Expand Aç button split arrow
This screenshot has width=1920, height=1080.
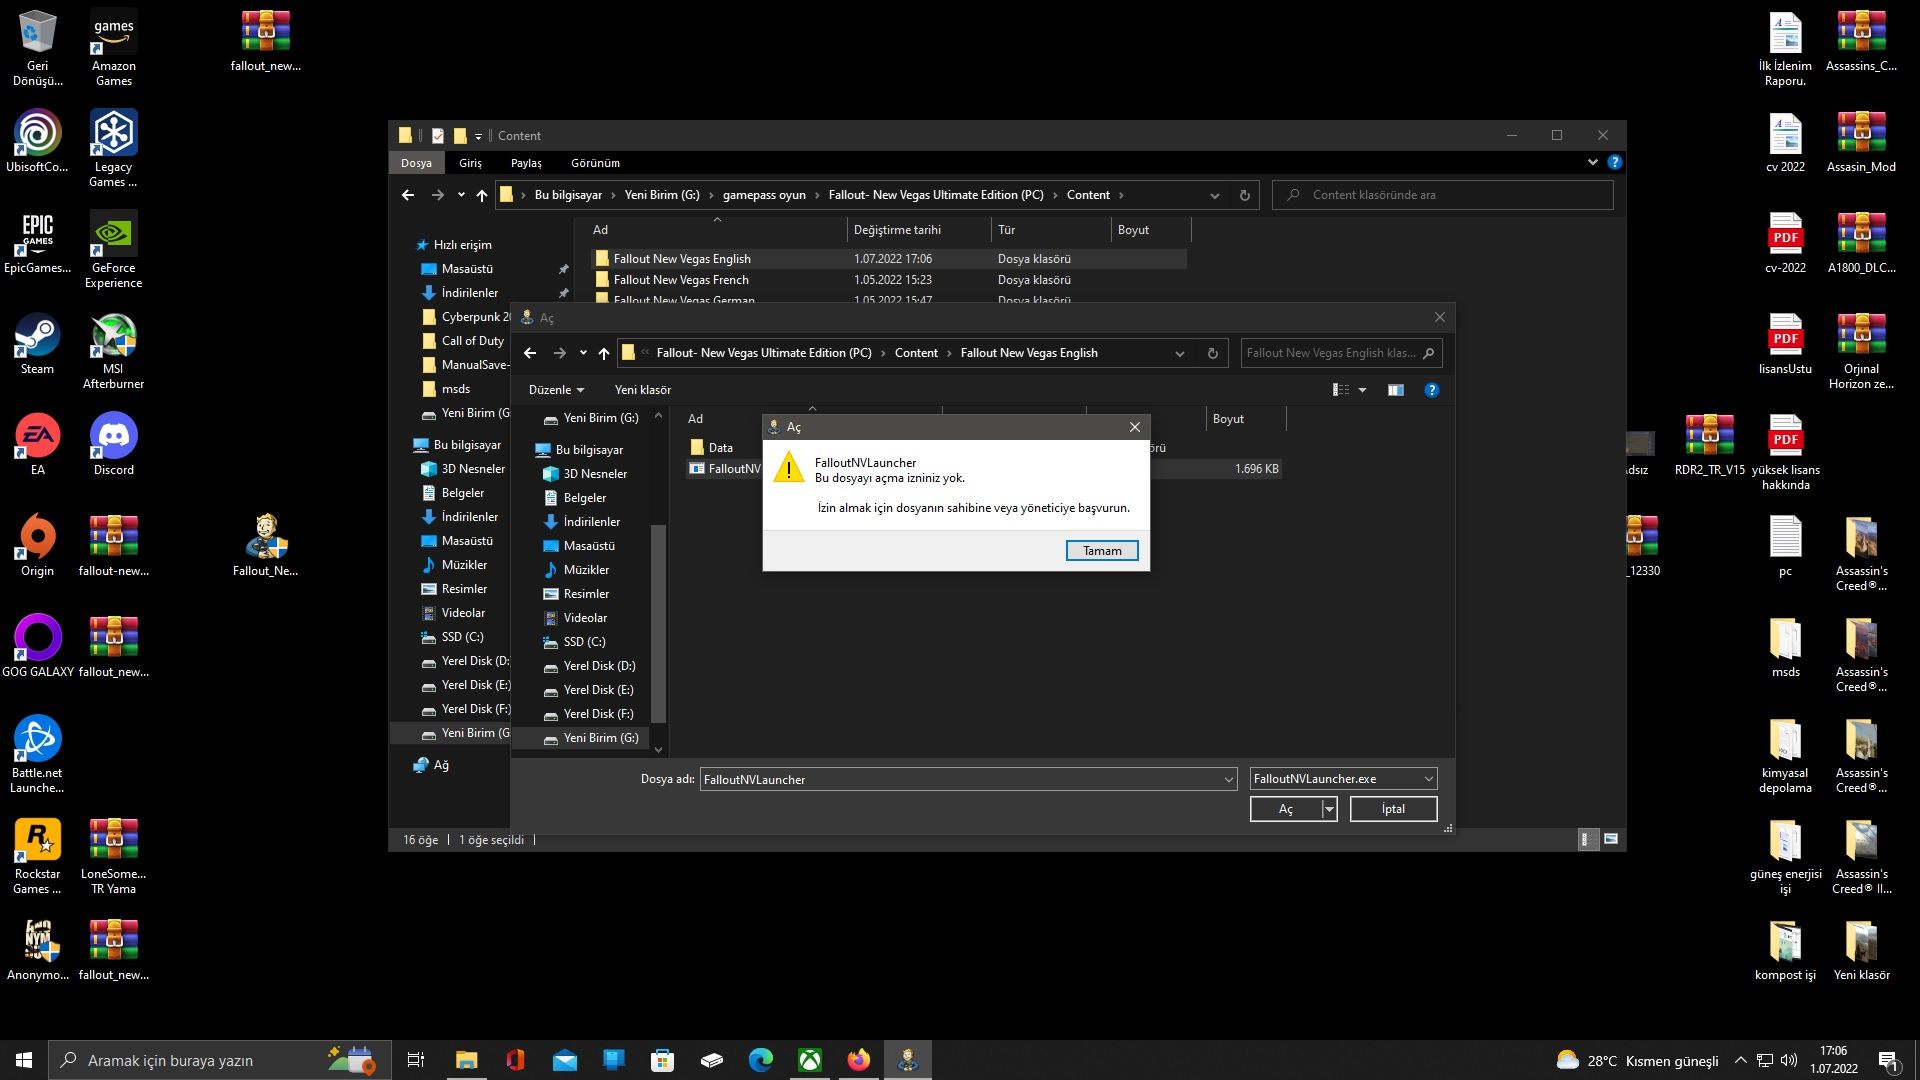(1329, 809)
